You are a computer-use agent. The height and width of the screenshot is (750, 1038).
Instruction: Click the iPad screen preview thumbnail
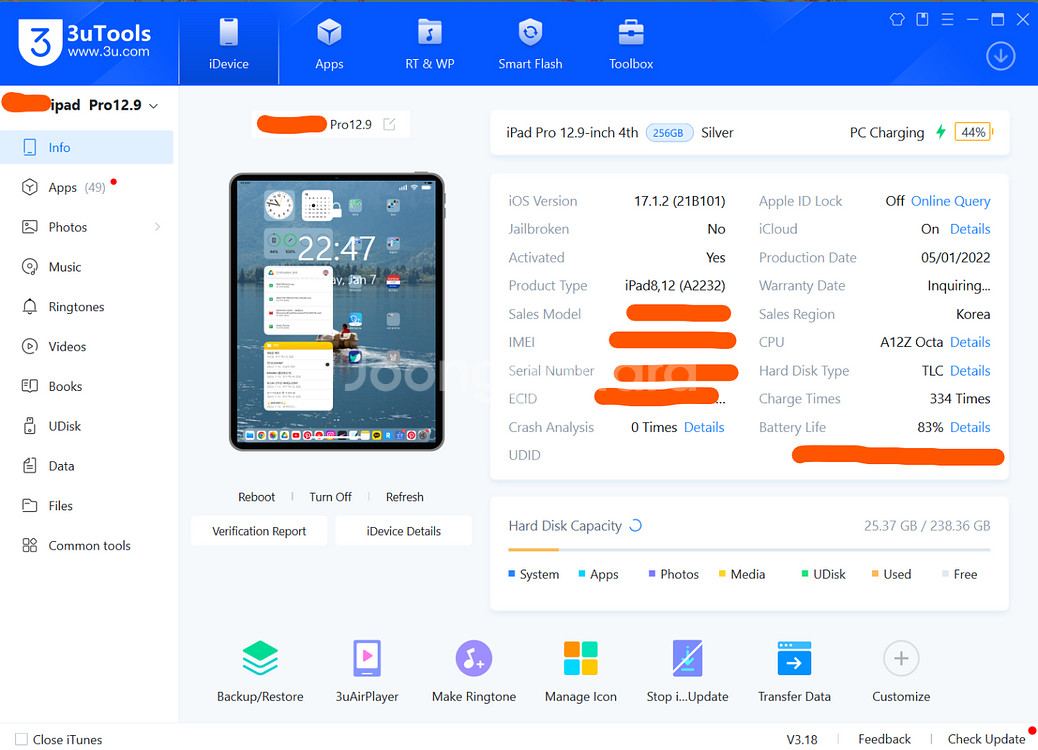(x=336, y=312)
